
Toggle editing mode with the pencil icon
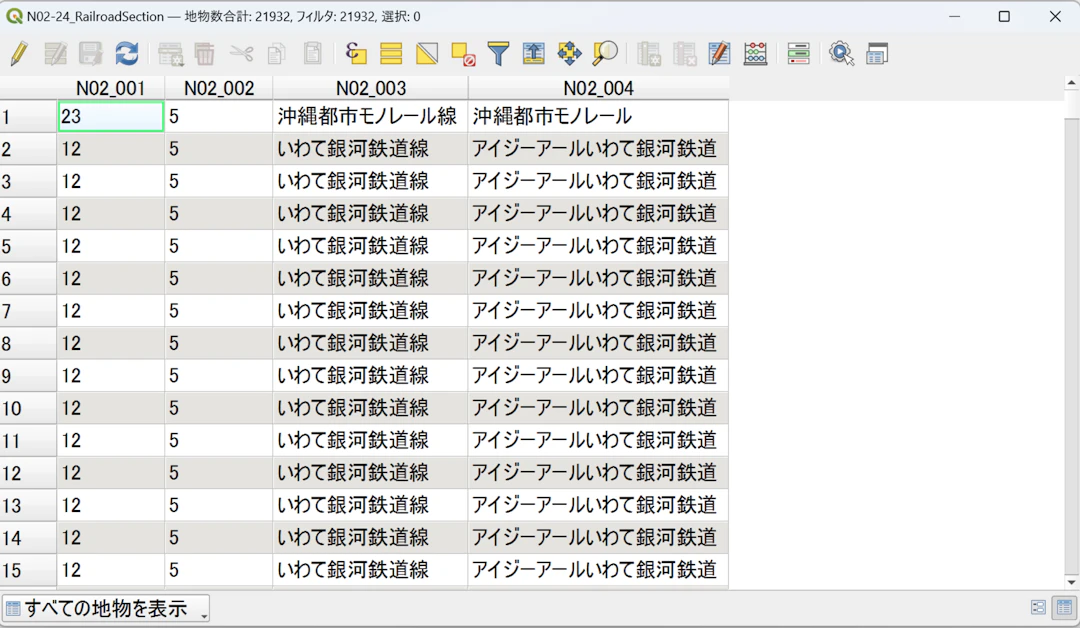(19, 53)
